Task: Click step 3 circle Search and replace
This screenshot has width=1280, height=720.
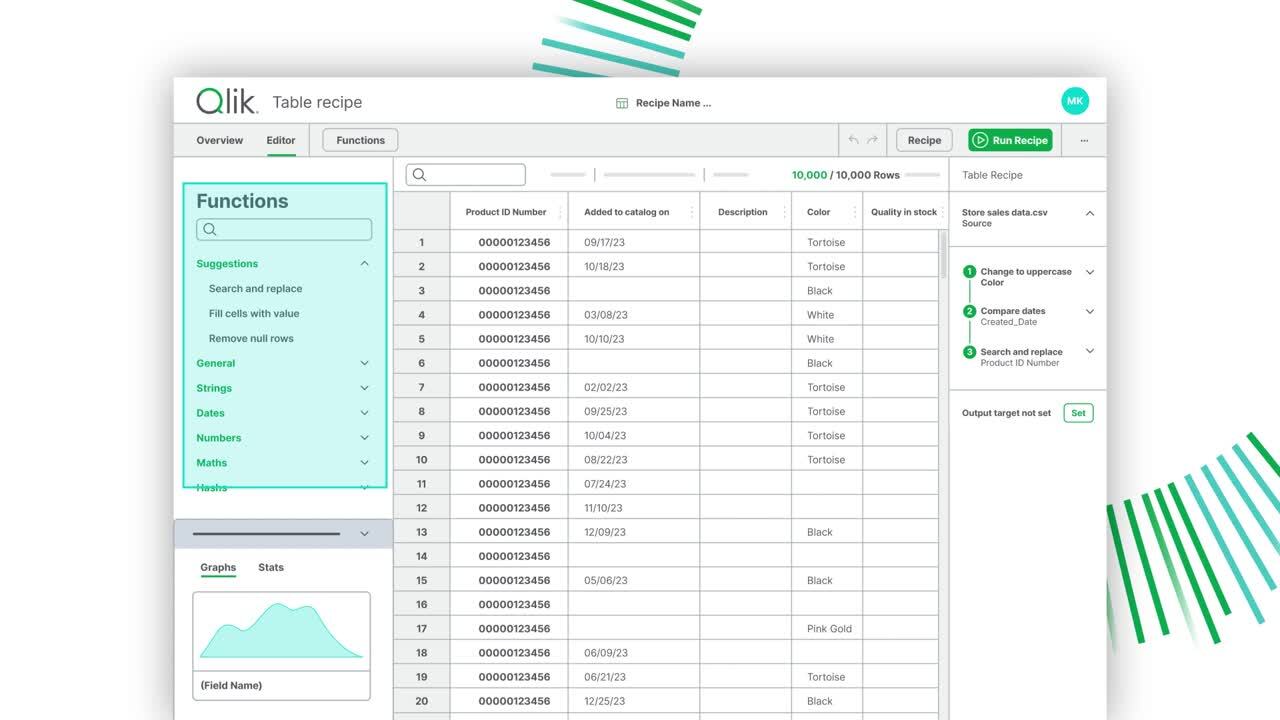Action: click(x=969, y=352)
